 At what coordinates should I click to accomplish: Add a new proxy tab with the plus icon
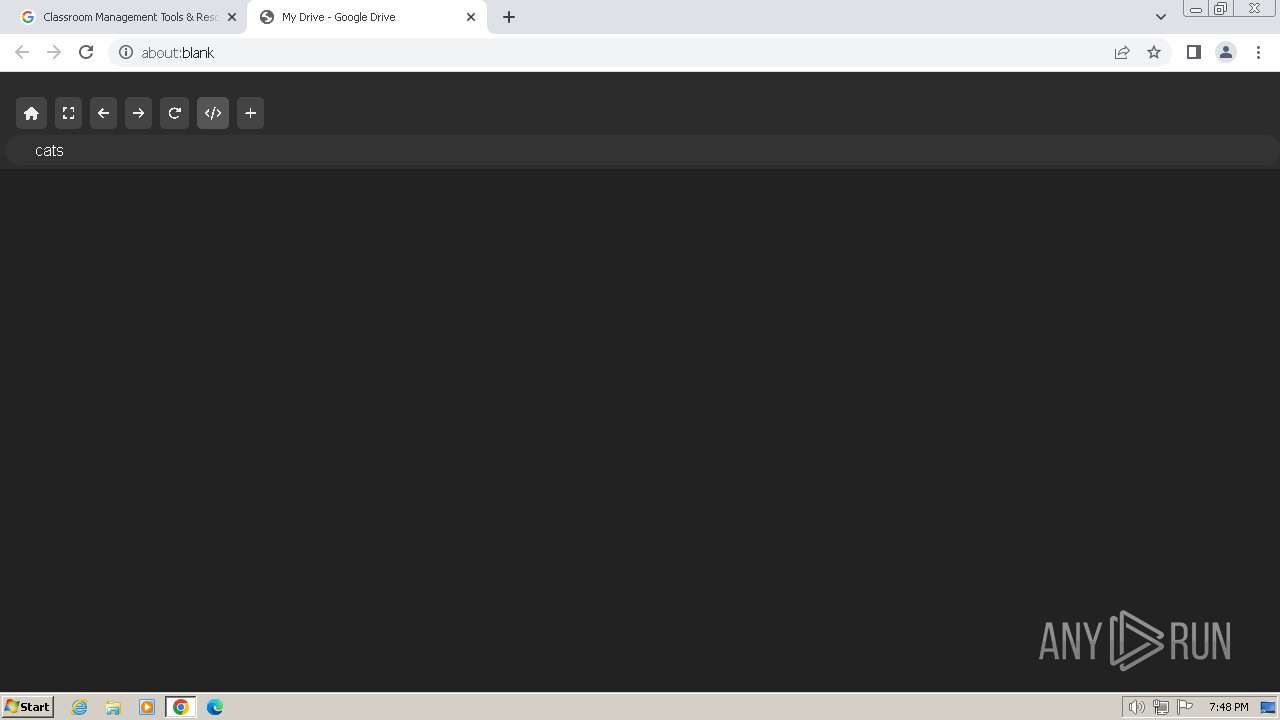pos(251,113)
